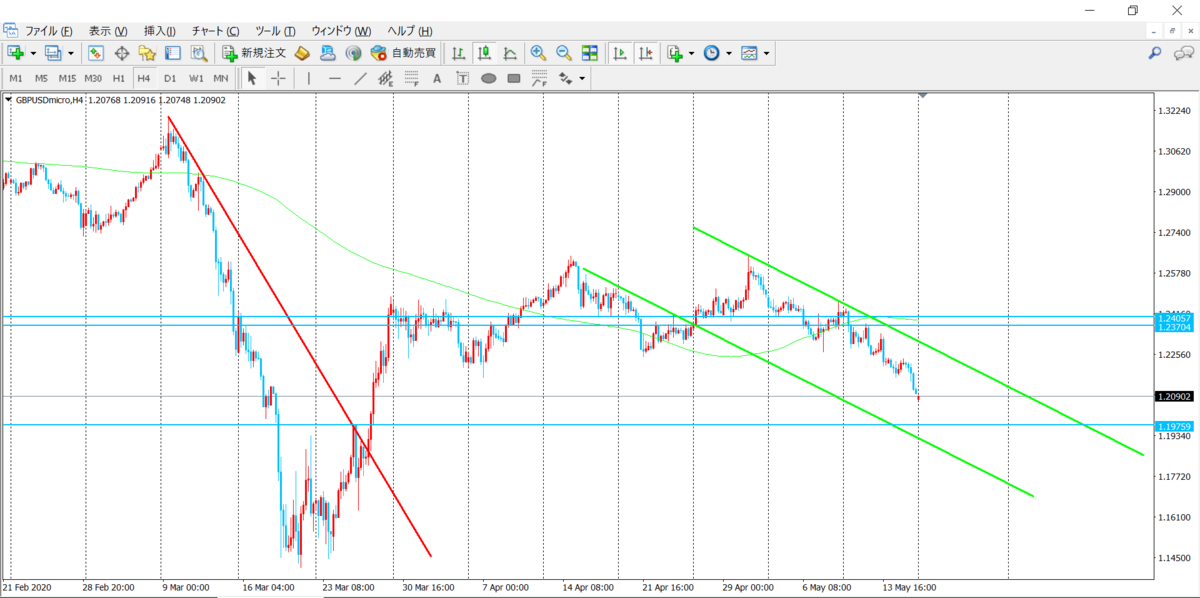This screenshot has height=598, width=1200.
Task: Select the crosshair tool
Action: [x=277, y=78]
